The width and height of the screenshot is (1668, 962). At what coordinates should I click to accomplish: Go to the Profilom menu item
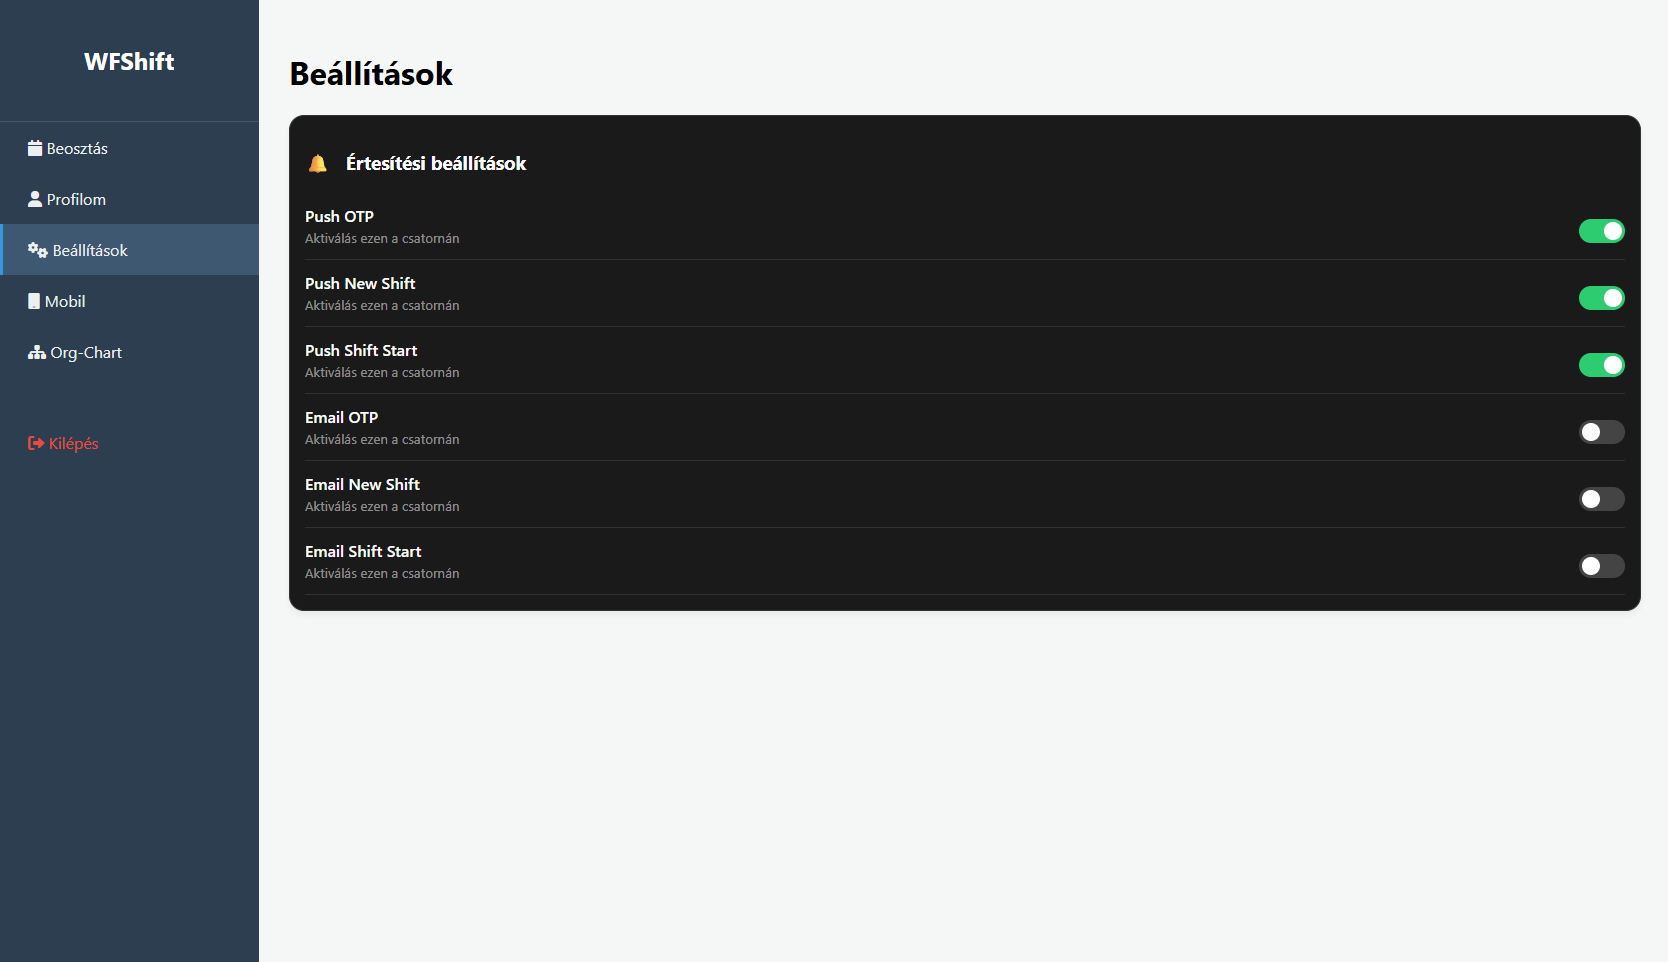click(76, 199)
